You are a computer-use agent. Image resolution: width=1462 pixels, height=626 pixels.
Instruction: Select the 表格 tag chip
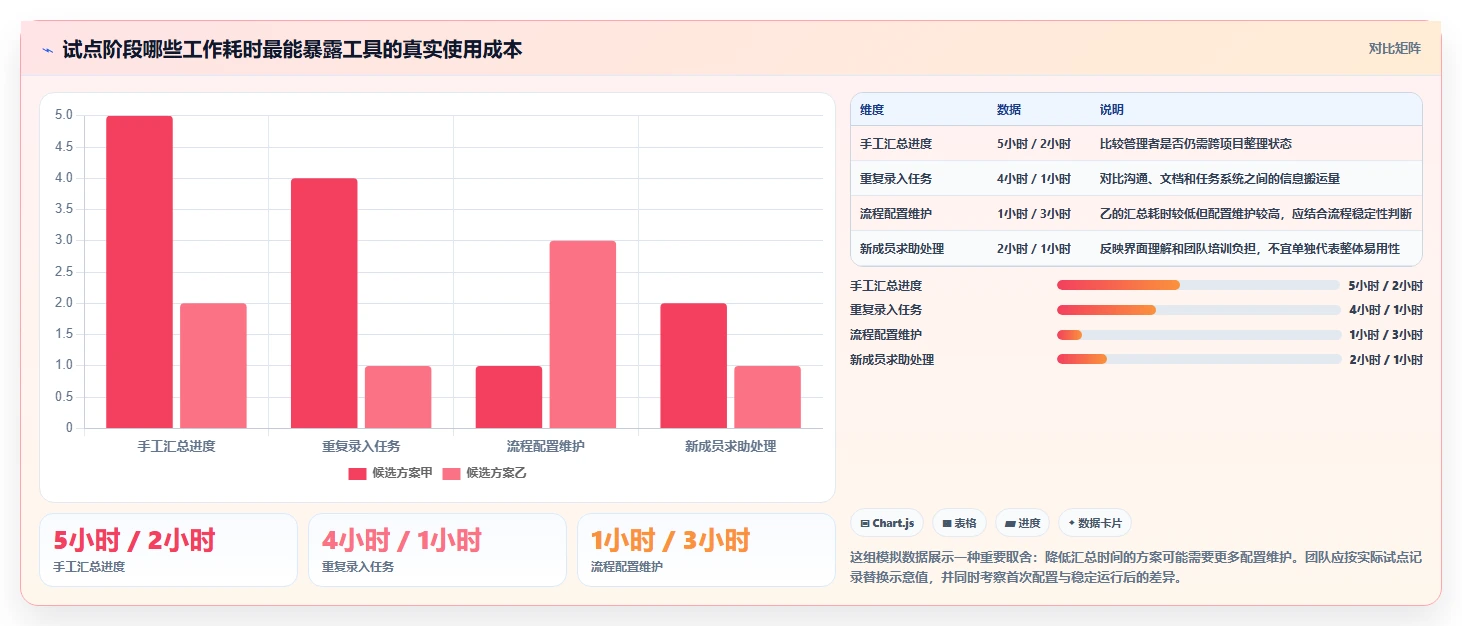coord(959,523)
